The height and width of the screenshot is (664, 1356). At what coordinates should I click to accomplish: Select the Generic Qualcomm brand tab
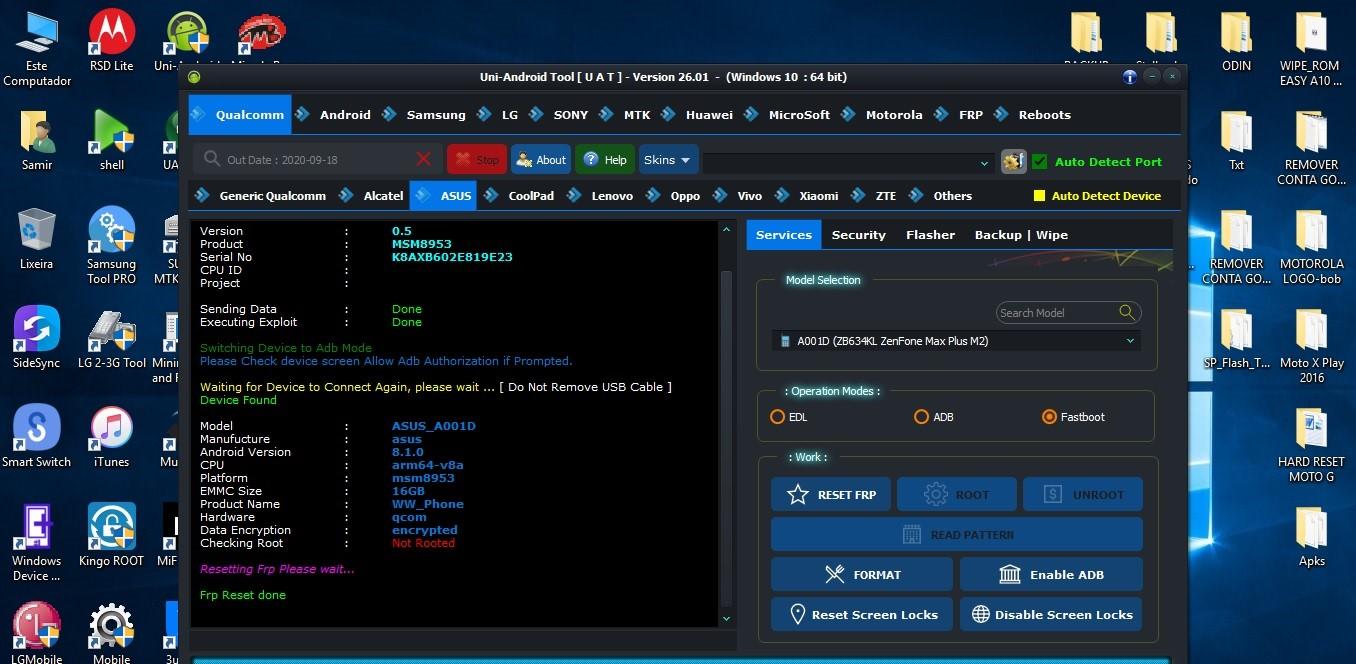tap(272, 196)
